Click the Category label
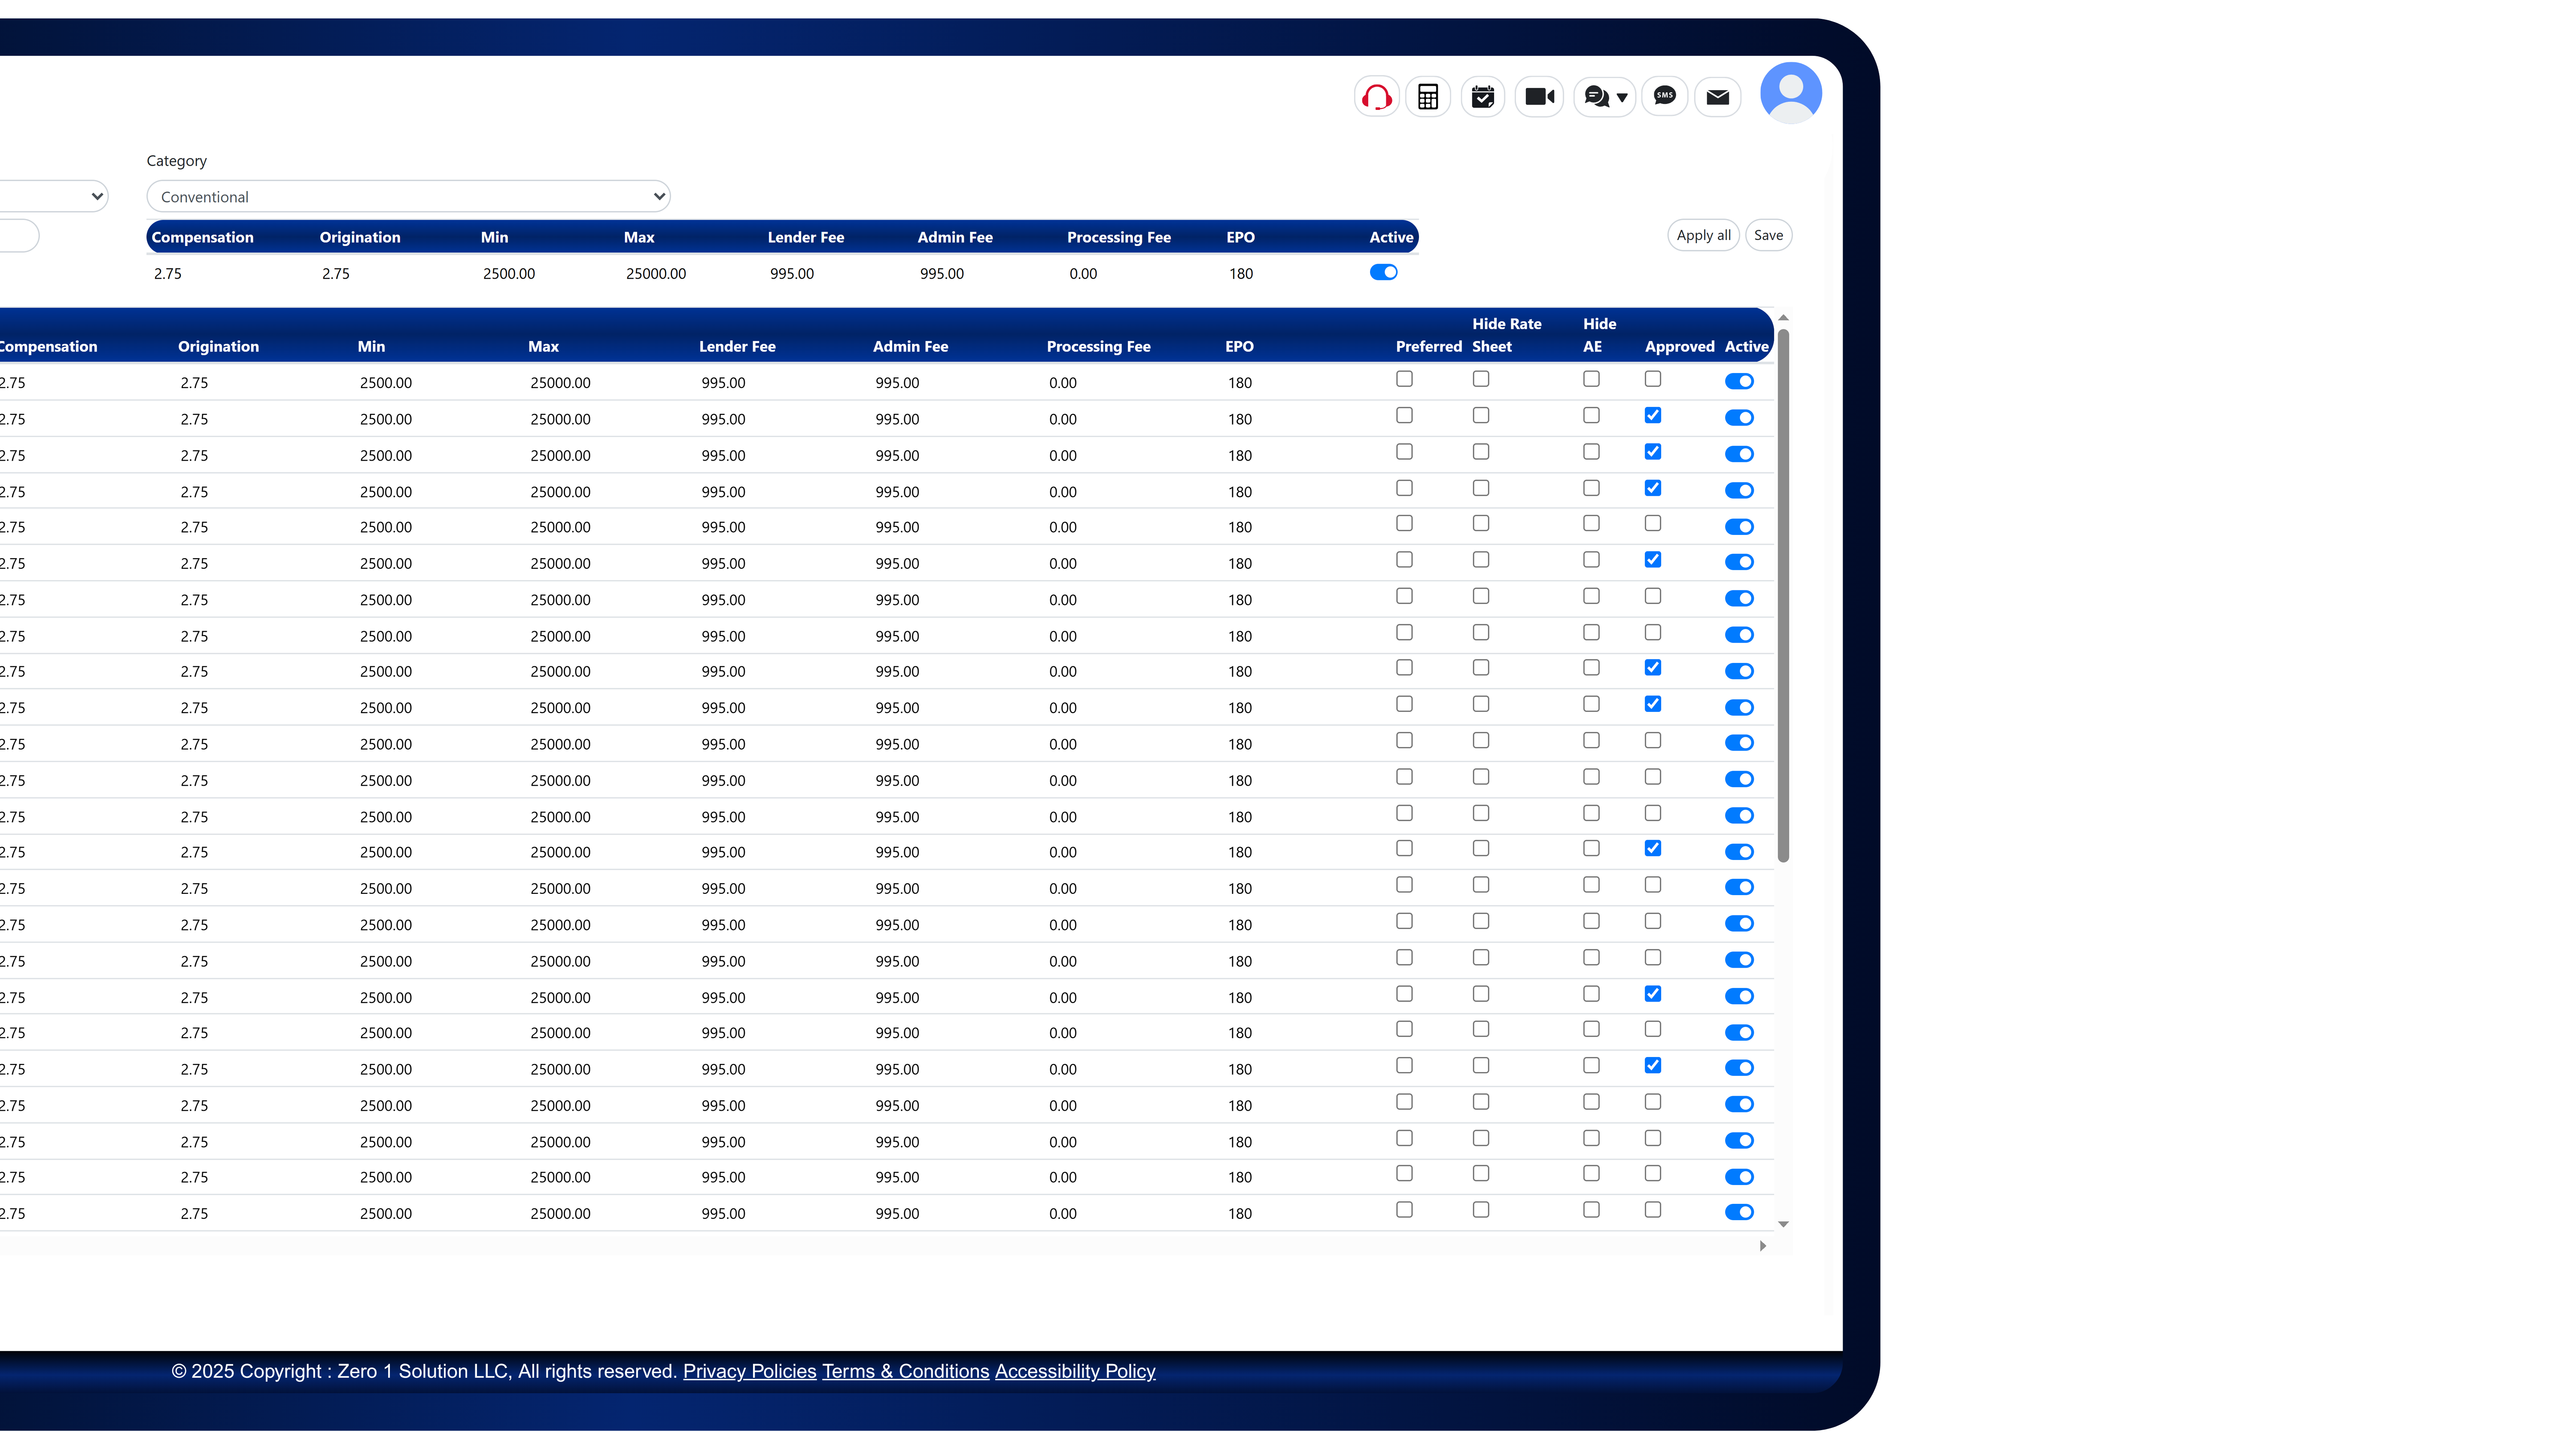The width and height of the screenshot is (2576, 1449). pyautogui.click(x=177, y=161)
